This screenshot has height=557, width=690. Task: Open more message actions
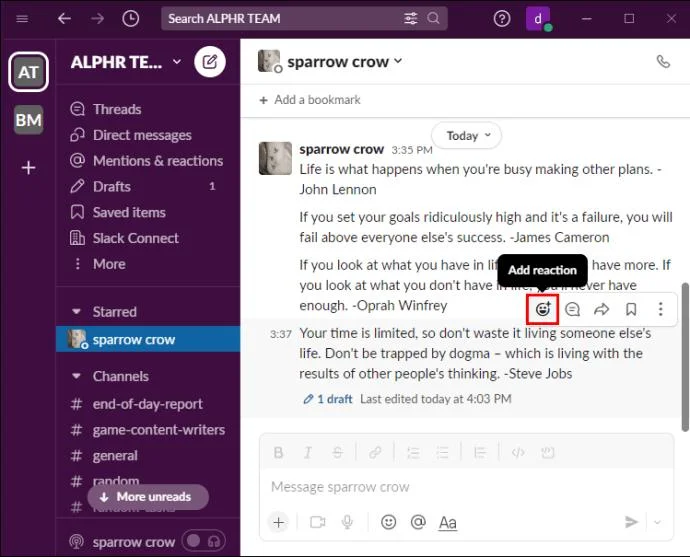[660, 309]
